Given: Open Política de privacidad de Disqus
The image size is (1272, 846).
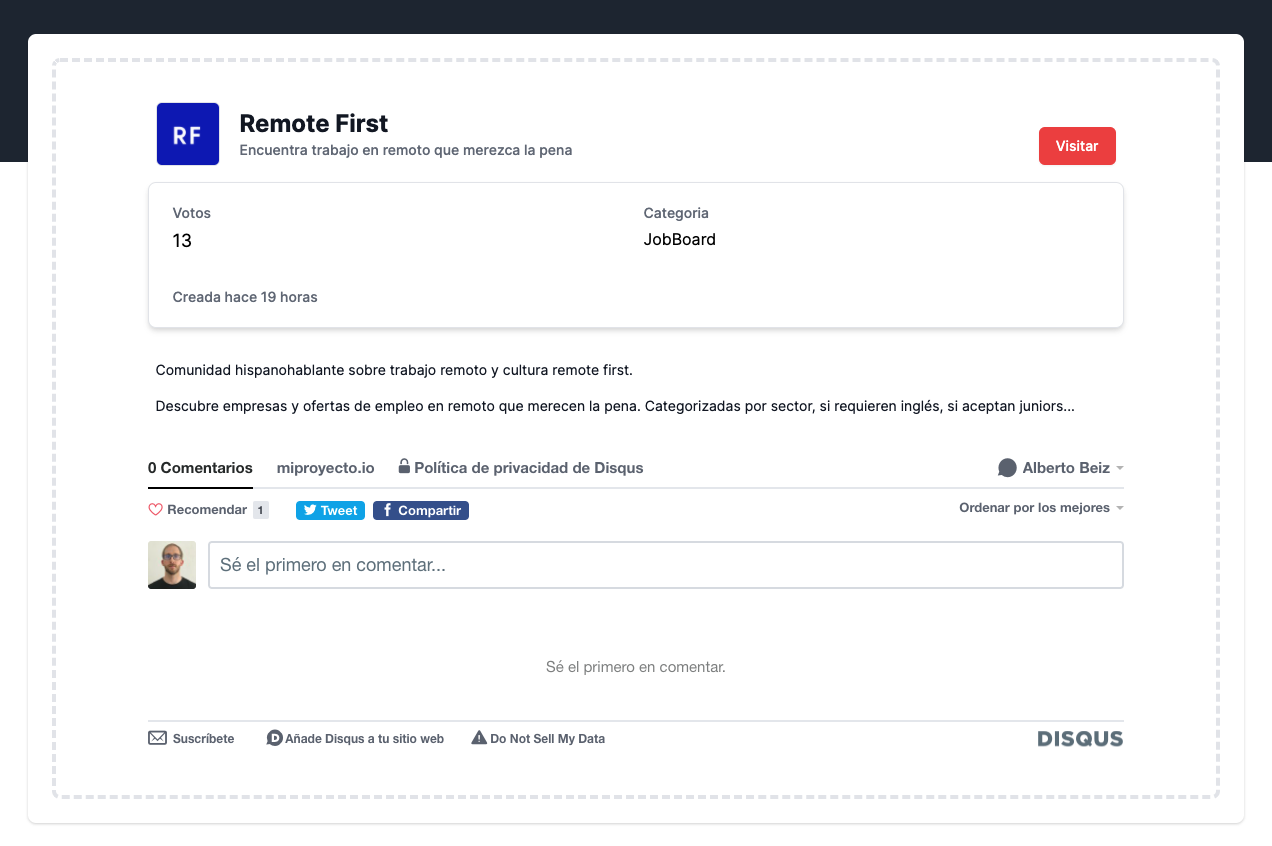Looking at the screenshot, I should click(x=529, y=468).
